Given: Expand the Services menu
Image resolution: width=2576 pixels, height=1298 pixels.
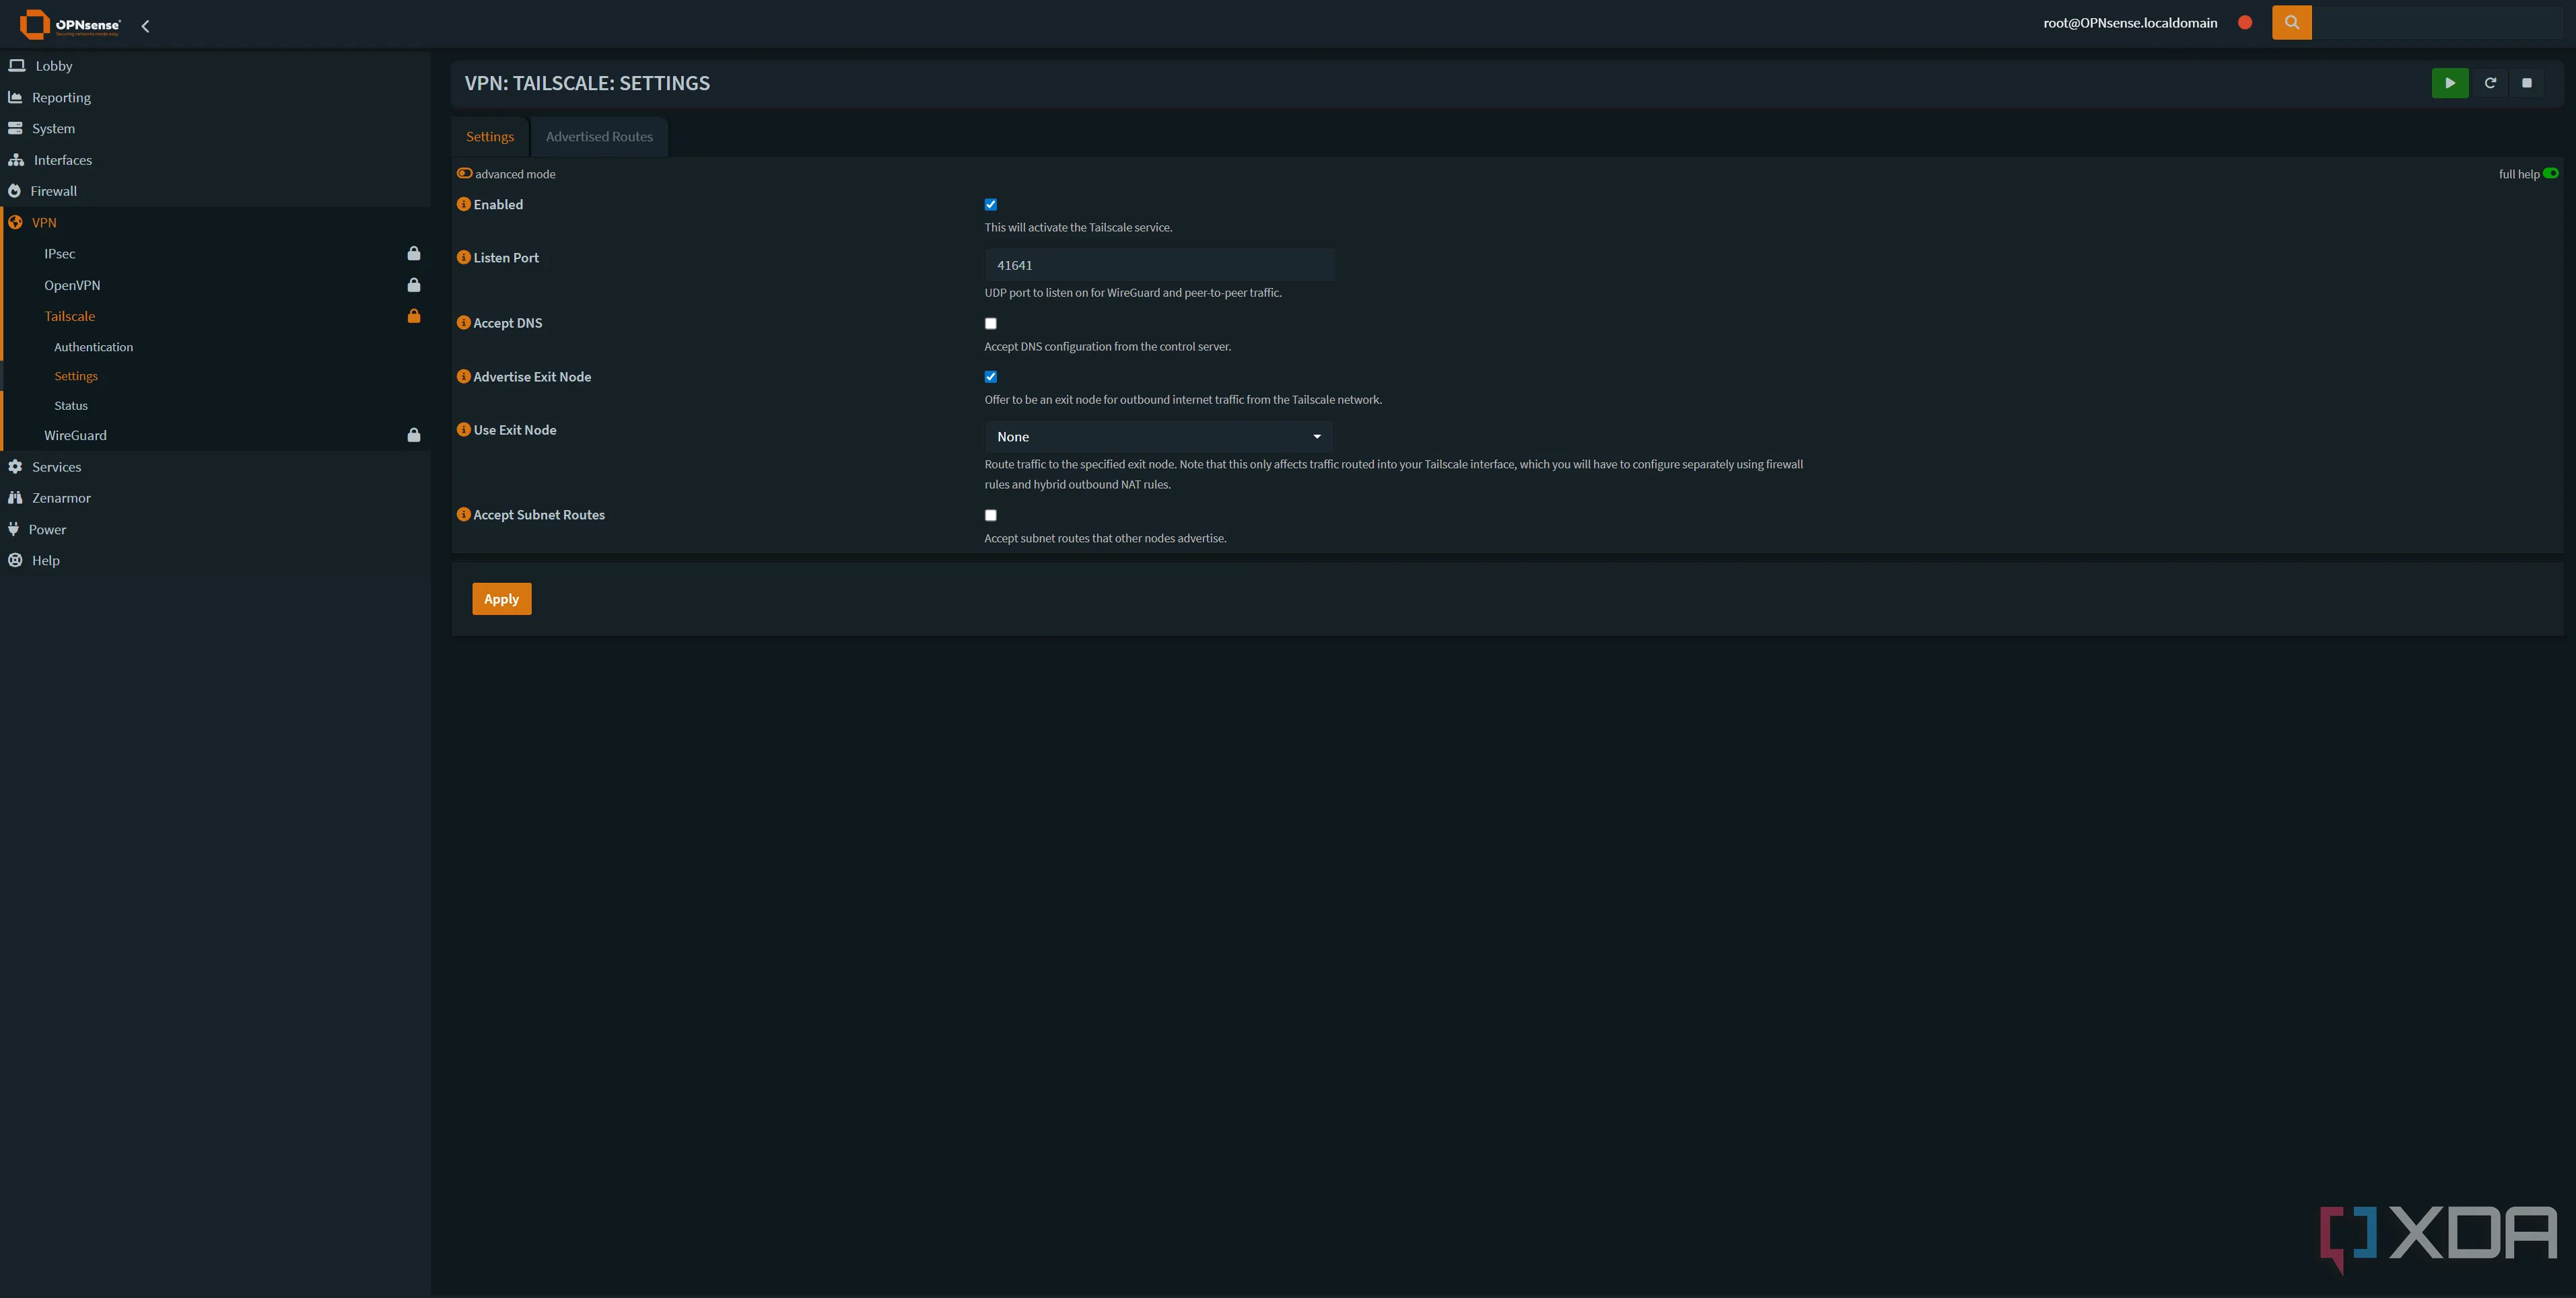Looking at the screenshot, I should (215, 466).
